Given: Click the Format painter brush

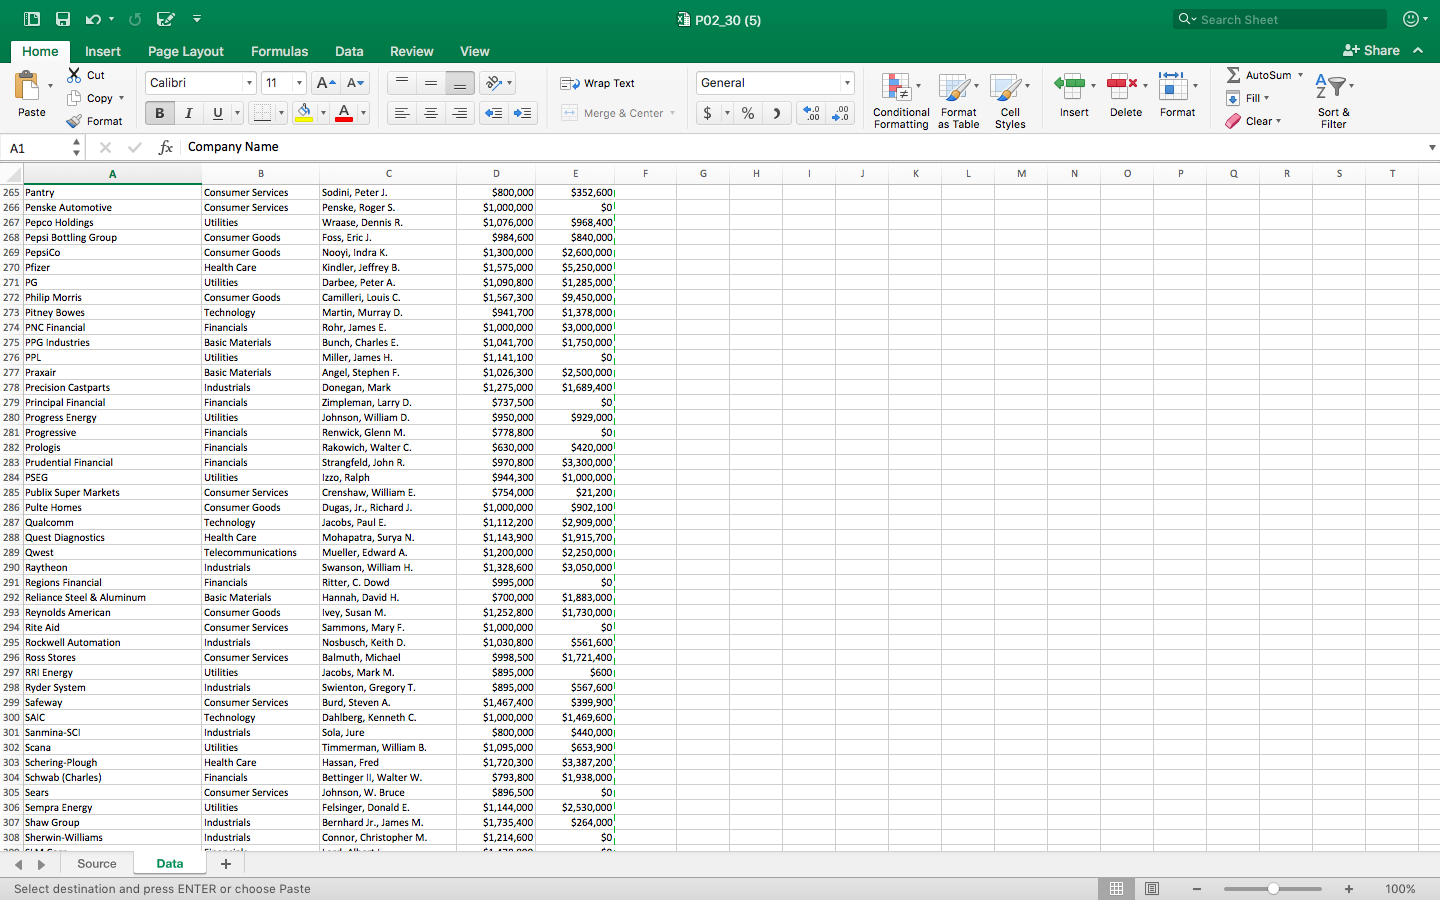Looking at the screenshot, I should pos(74,121).
